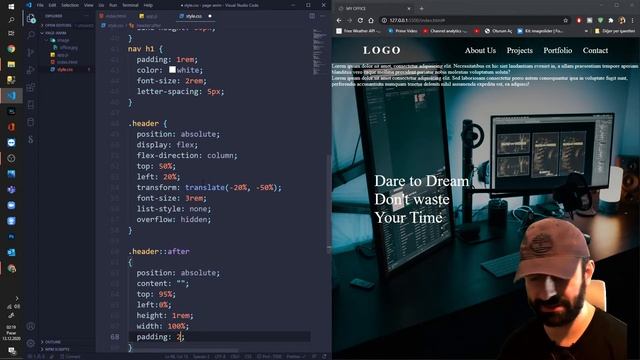
Task: Click the code minimap in the editor
Action: [x=320, y=51]
